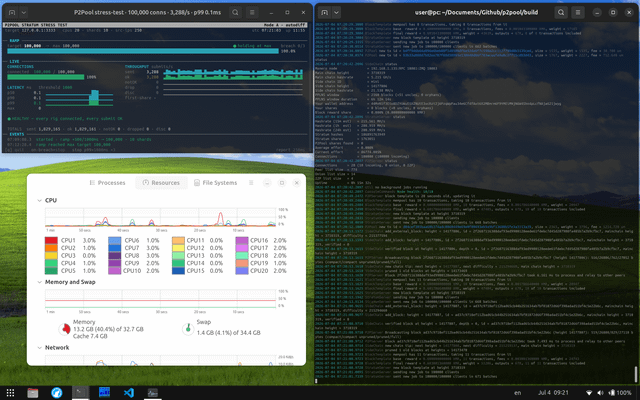Collapse the CPU section

40,200
